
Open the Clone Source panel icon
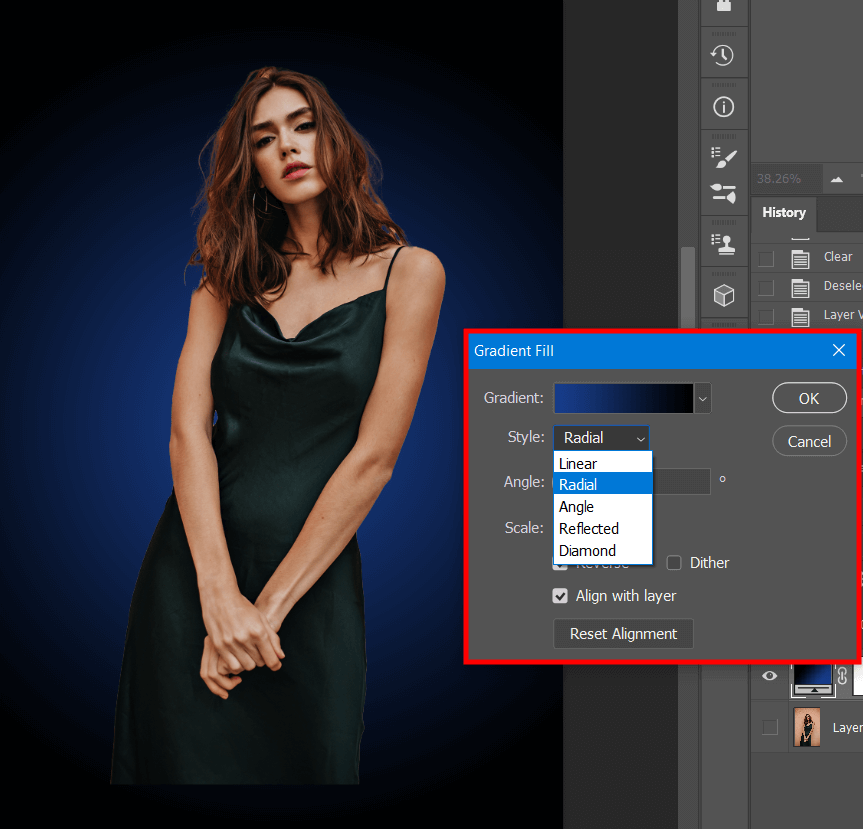pos(723,241)
